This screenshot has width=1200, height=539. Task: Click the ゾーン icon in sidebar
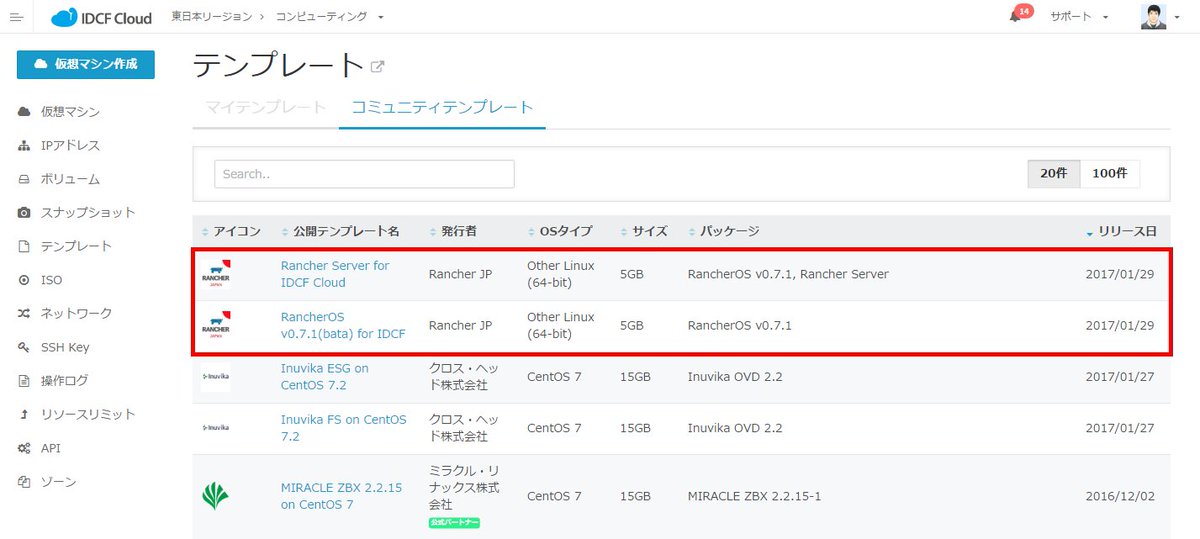coord(24,482)
